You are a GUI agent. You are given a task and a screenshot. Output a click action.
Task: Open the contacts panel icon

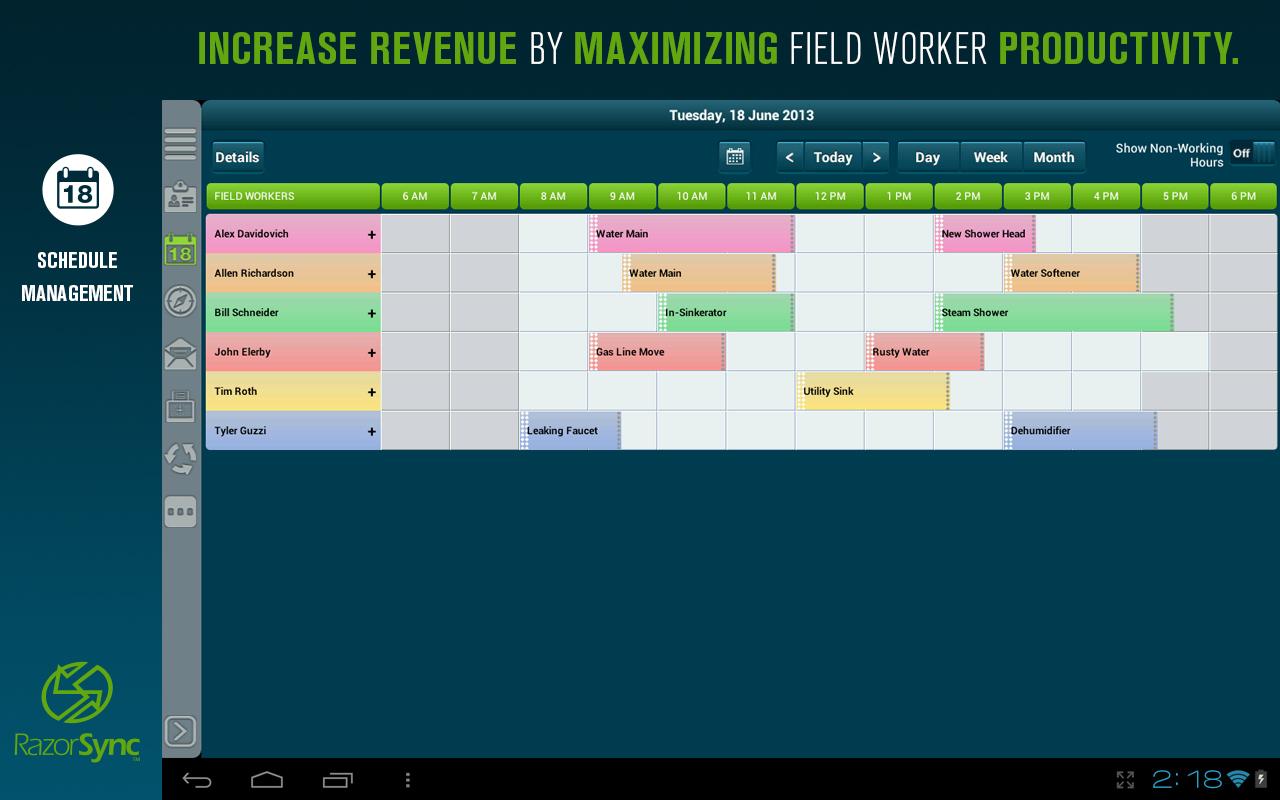180,197
